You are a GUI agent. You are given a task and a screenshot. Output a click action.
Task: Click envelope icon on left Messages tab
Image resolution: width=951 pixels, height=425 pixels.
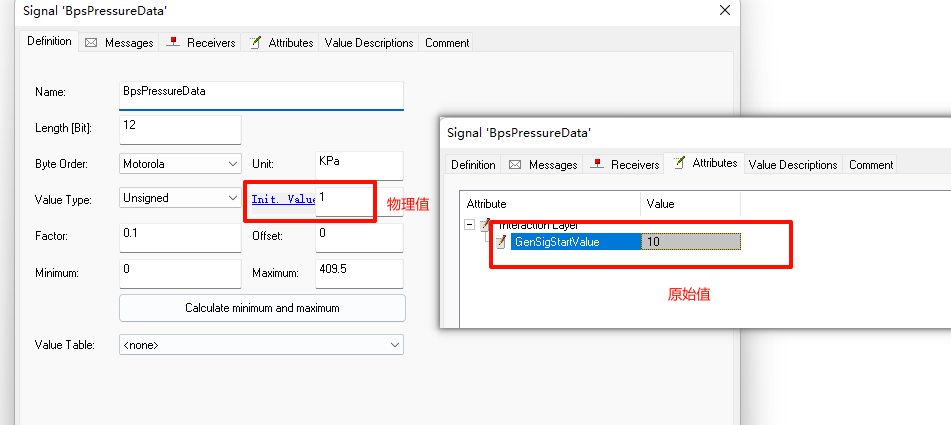click(91, 43)
